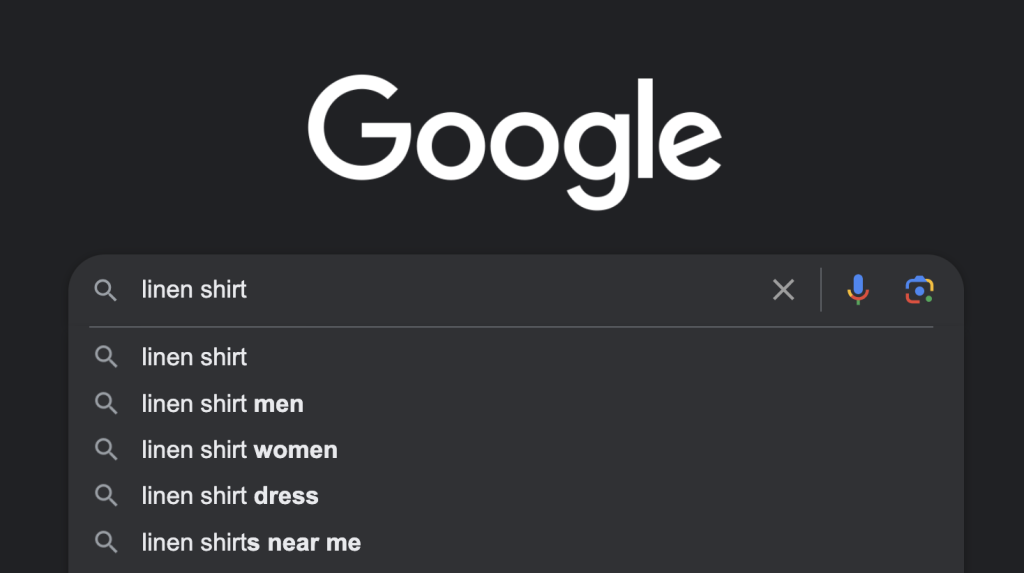Screen dimensions: 1024x573
Task: Pick the 'linen shirt women' suggestion
Action: (x=516, y=450)
